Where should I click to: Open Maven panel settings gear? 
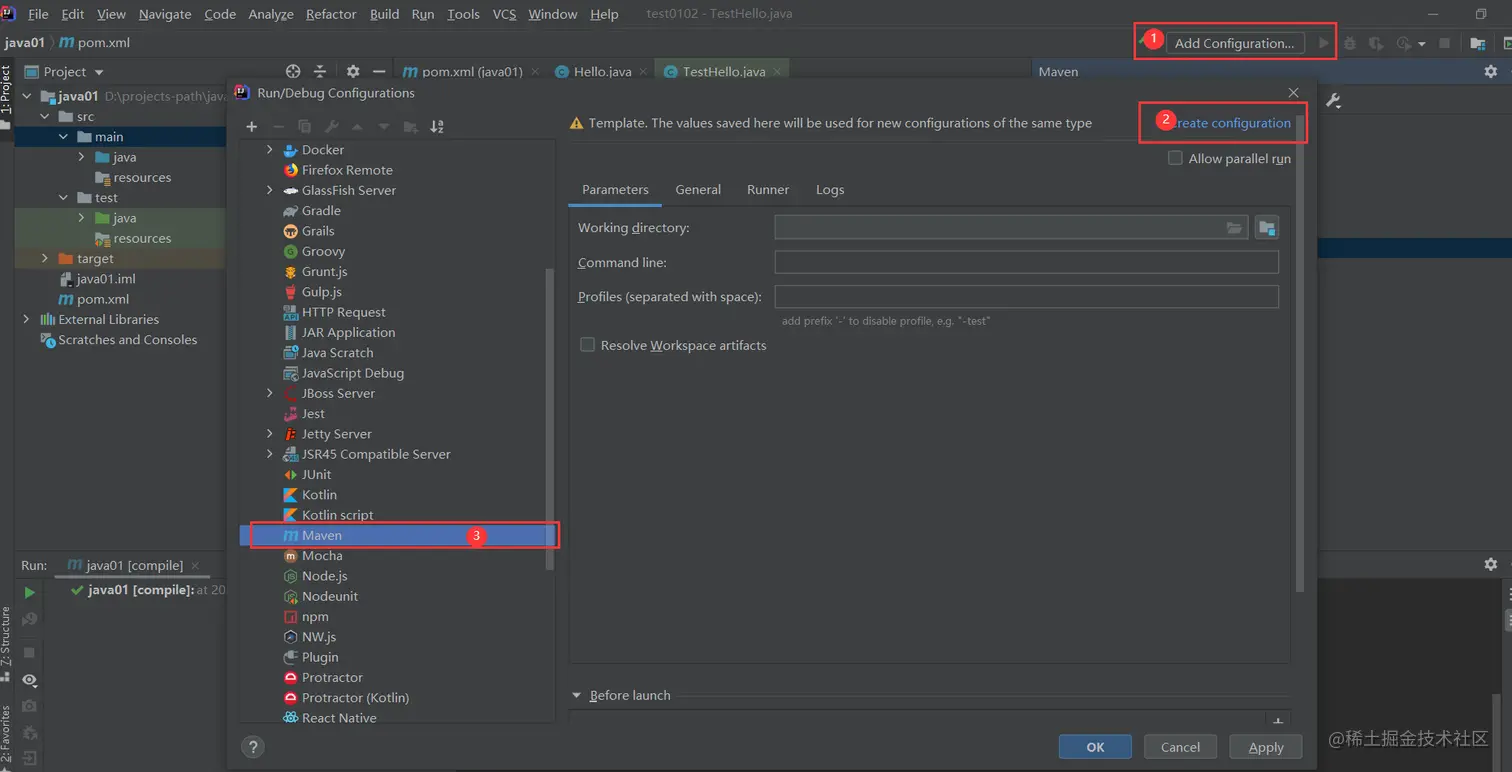(x=1491, y=72)
